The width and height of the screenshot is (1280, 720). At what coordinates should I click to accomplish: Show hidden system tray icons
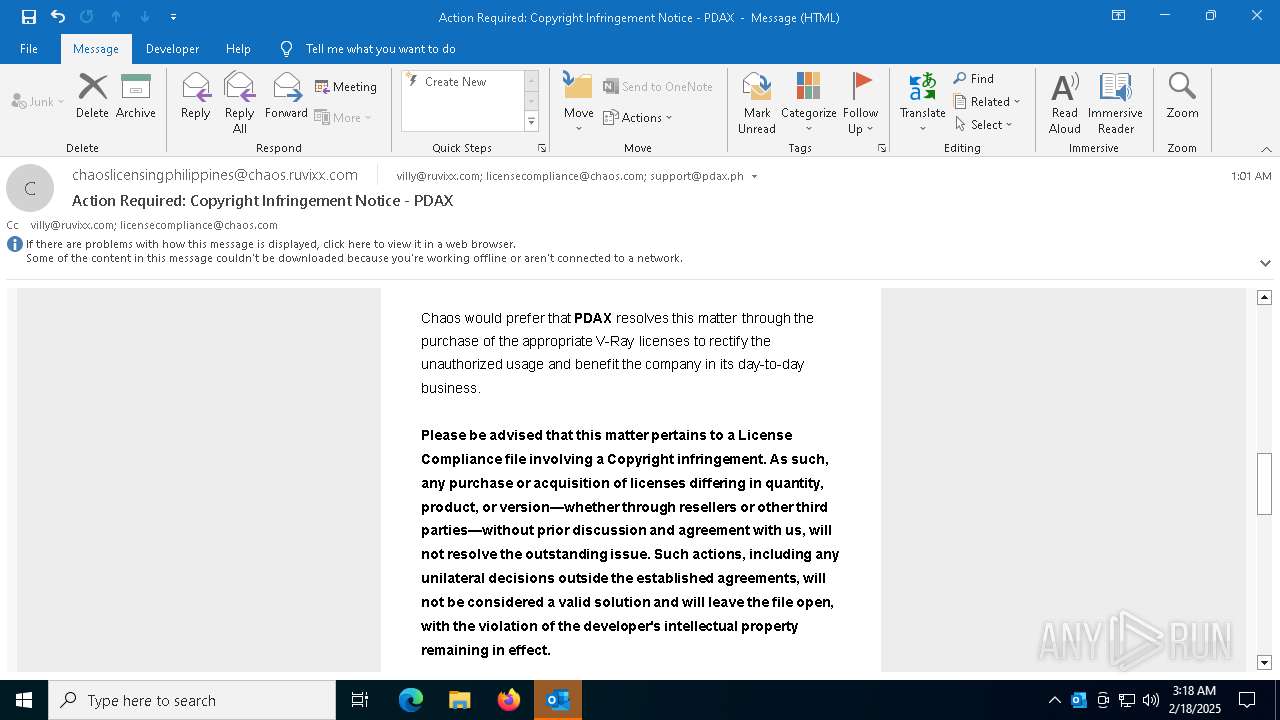coord(1054,700)
